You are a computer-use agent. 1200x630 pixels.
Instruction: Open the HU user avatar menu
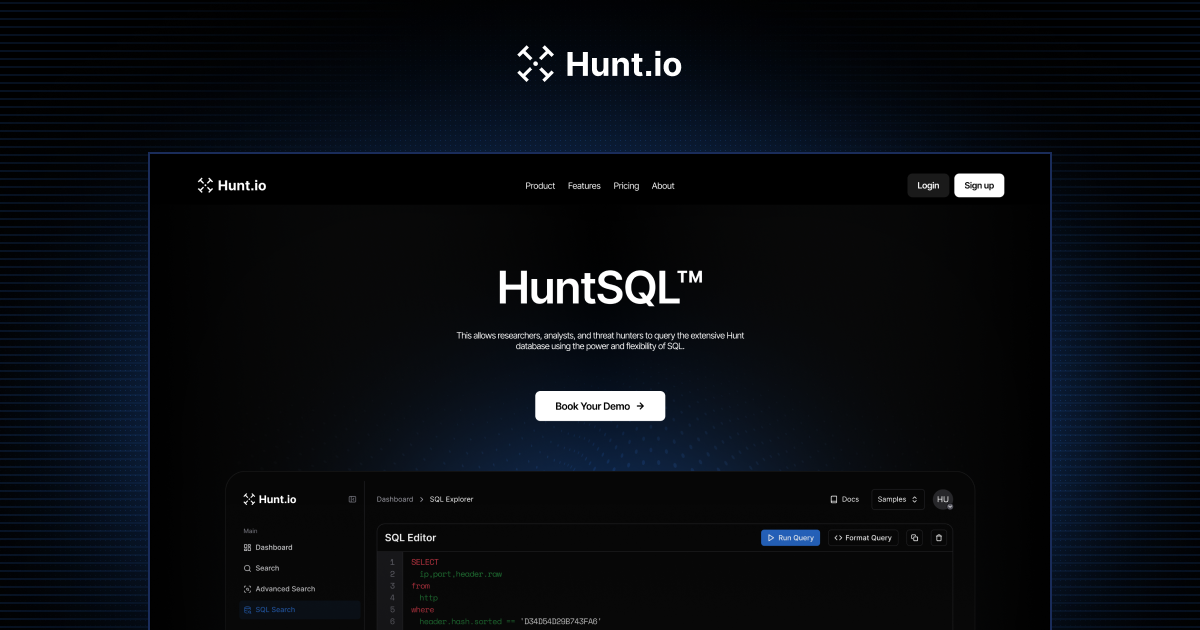[x=943, y=499]
